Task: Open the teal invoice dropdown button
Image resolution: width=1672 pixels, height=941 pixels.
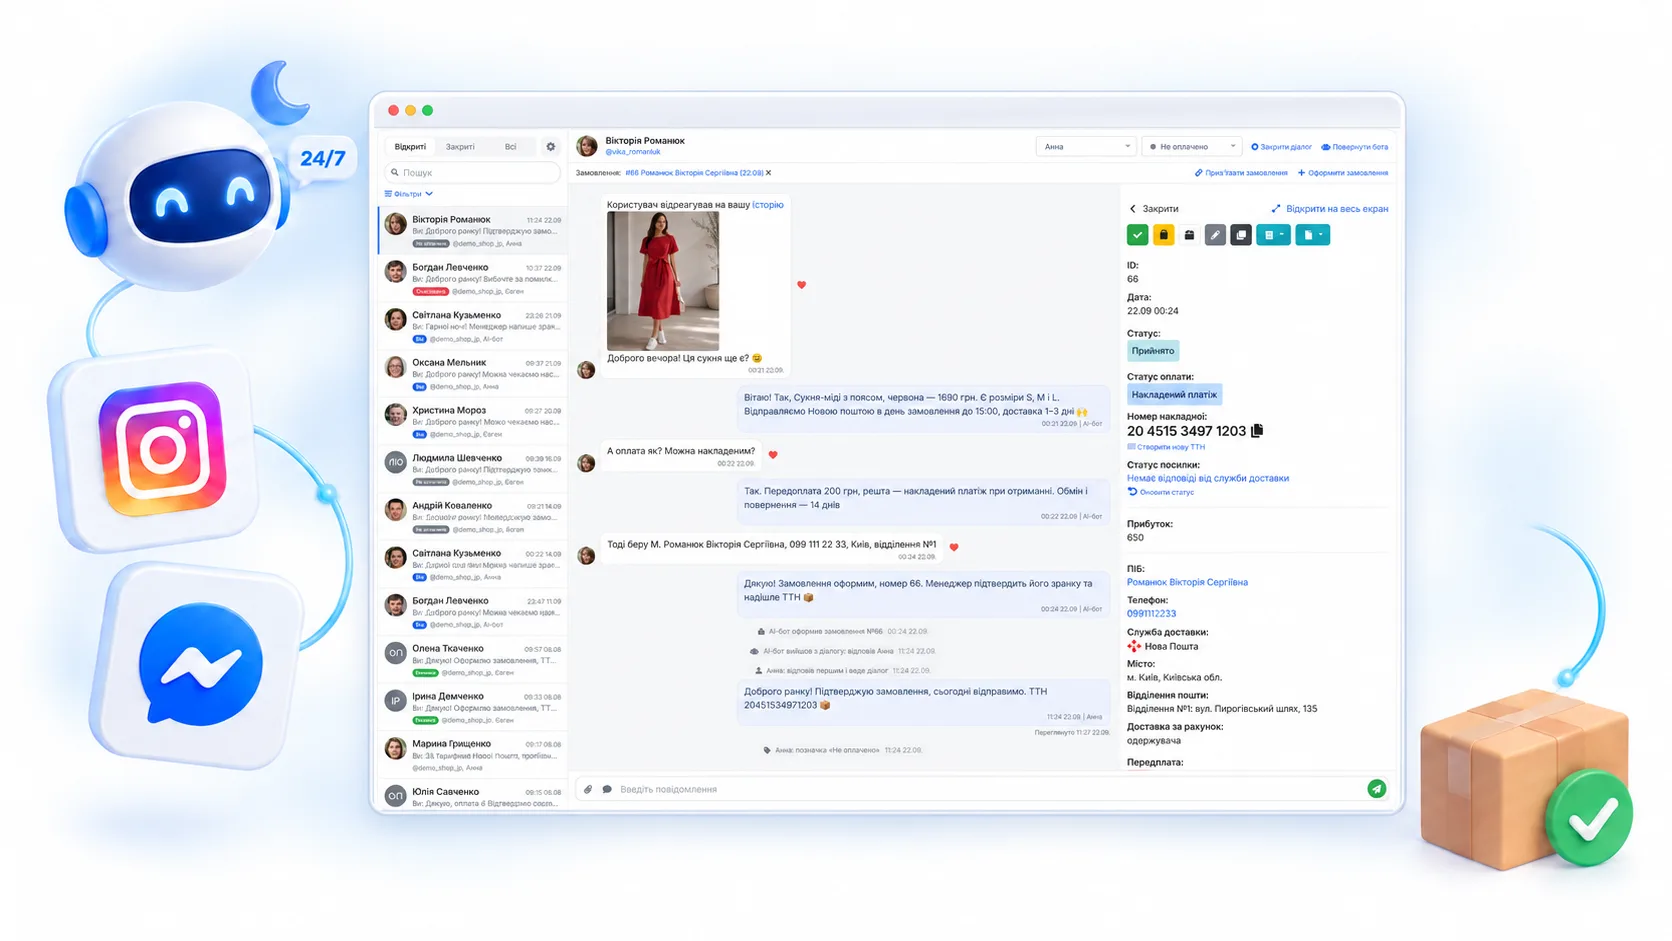Action: (x=1273, y=235)
